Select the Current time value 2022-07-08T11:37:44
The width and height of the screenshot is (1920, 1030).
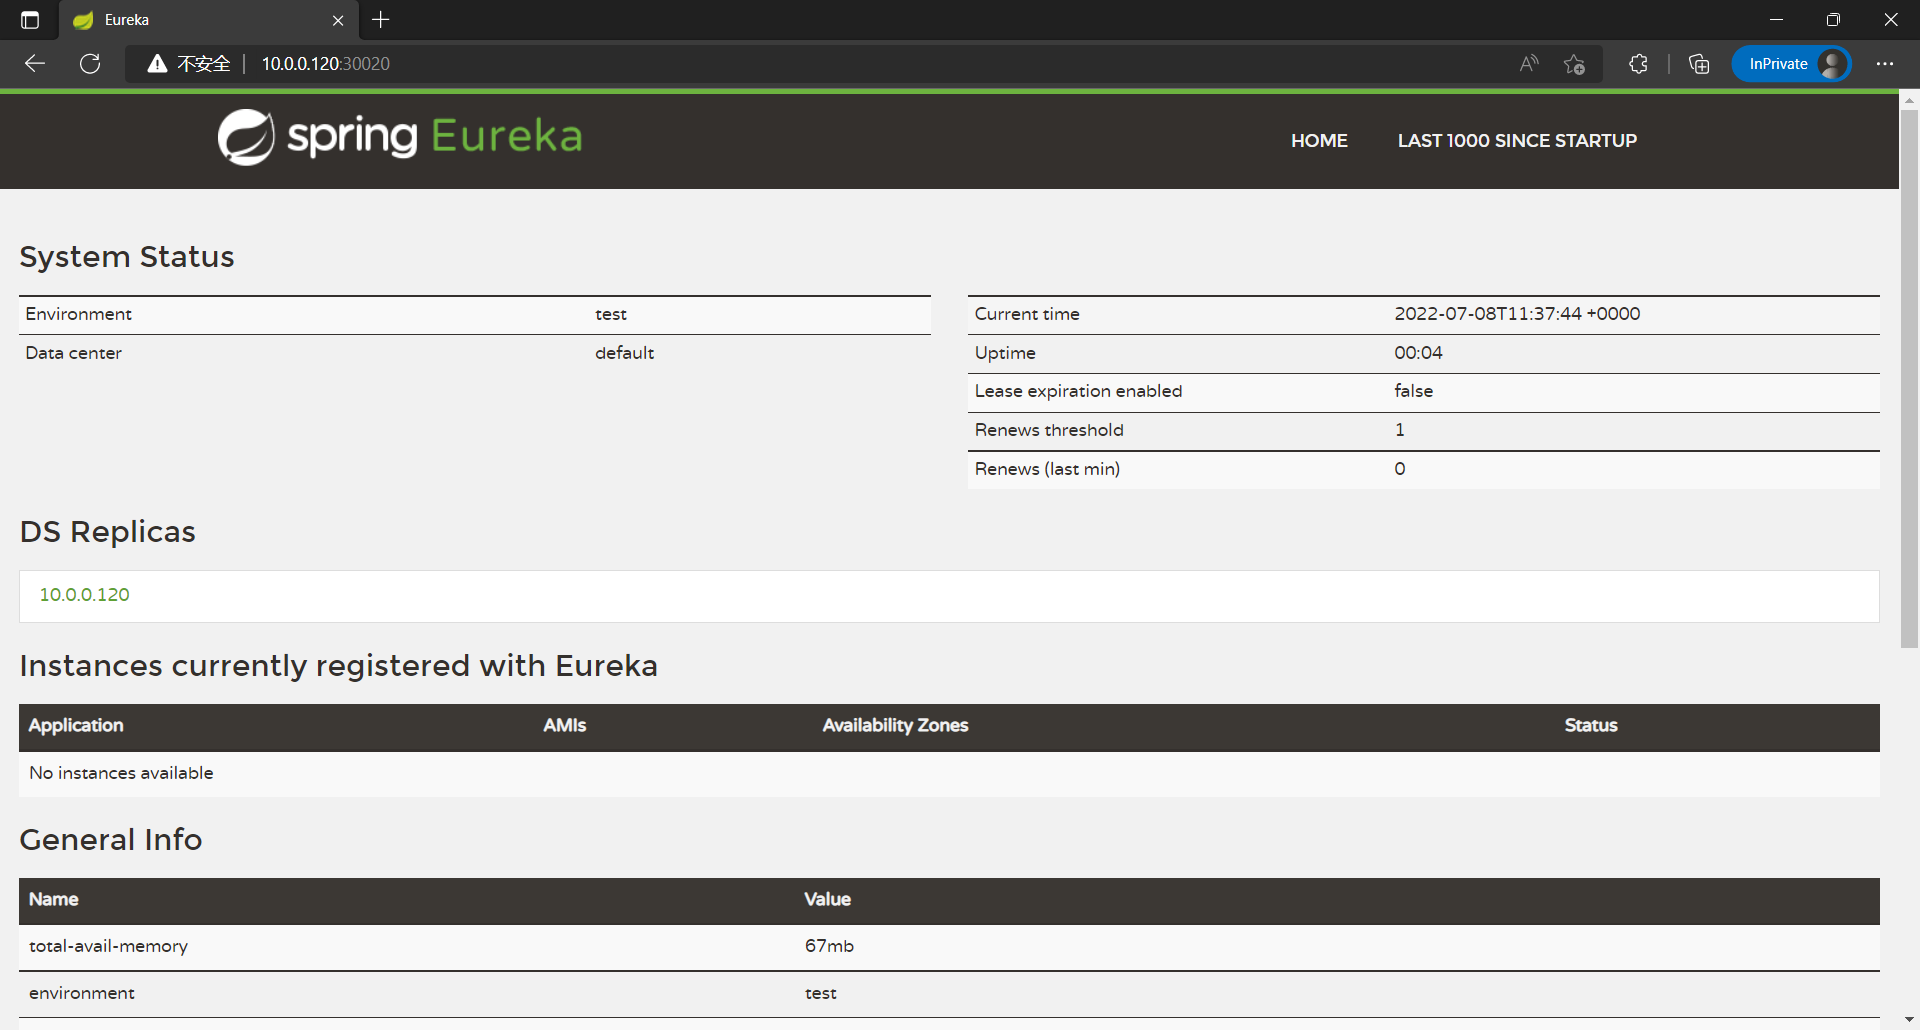pyautogui.click(x=1517, y=314)
